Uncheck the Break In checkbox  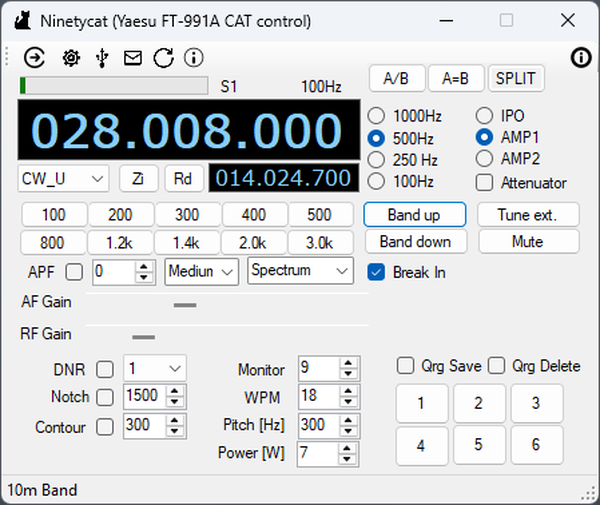click(376, 272)
